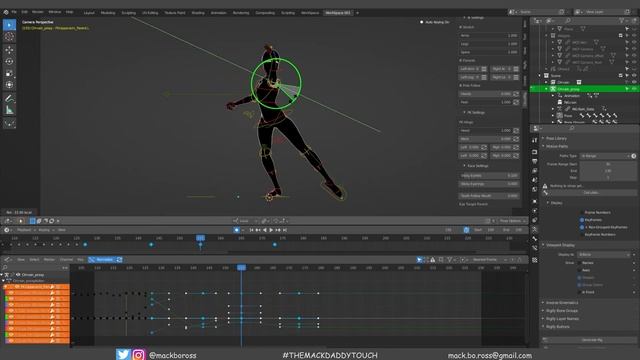Click timeline current frame marker
640x360 pixels.
click(x=200, y=238)
